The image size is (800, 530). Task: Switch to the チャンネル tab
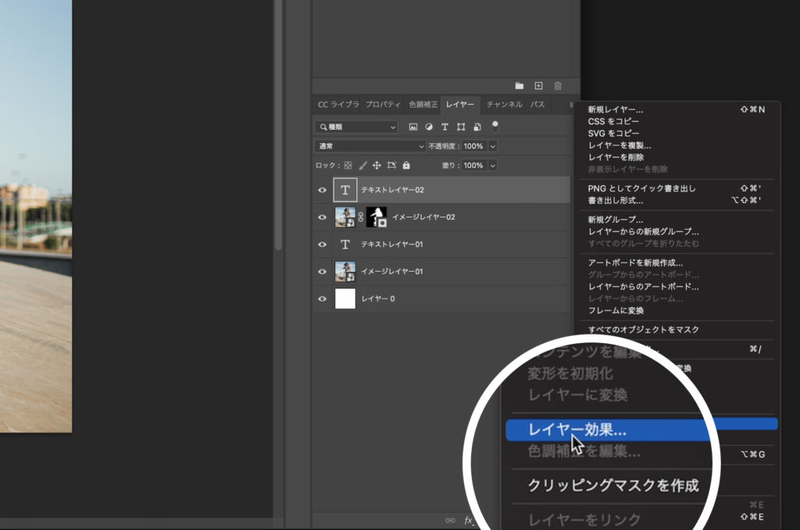pyautogui.click(x=504, y=105)
